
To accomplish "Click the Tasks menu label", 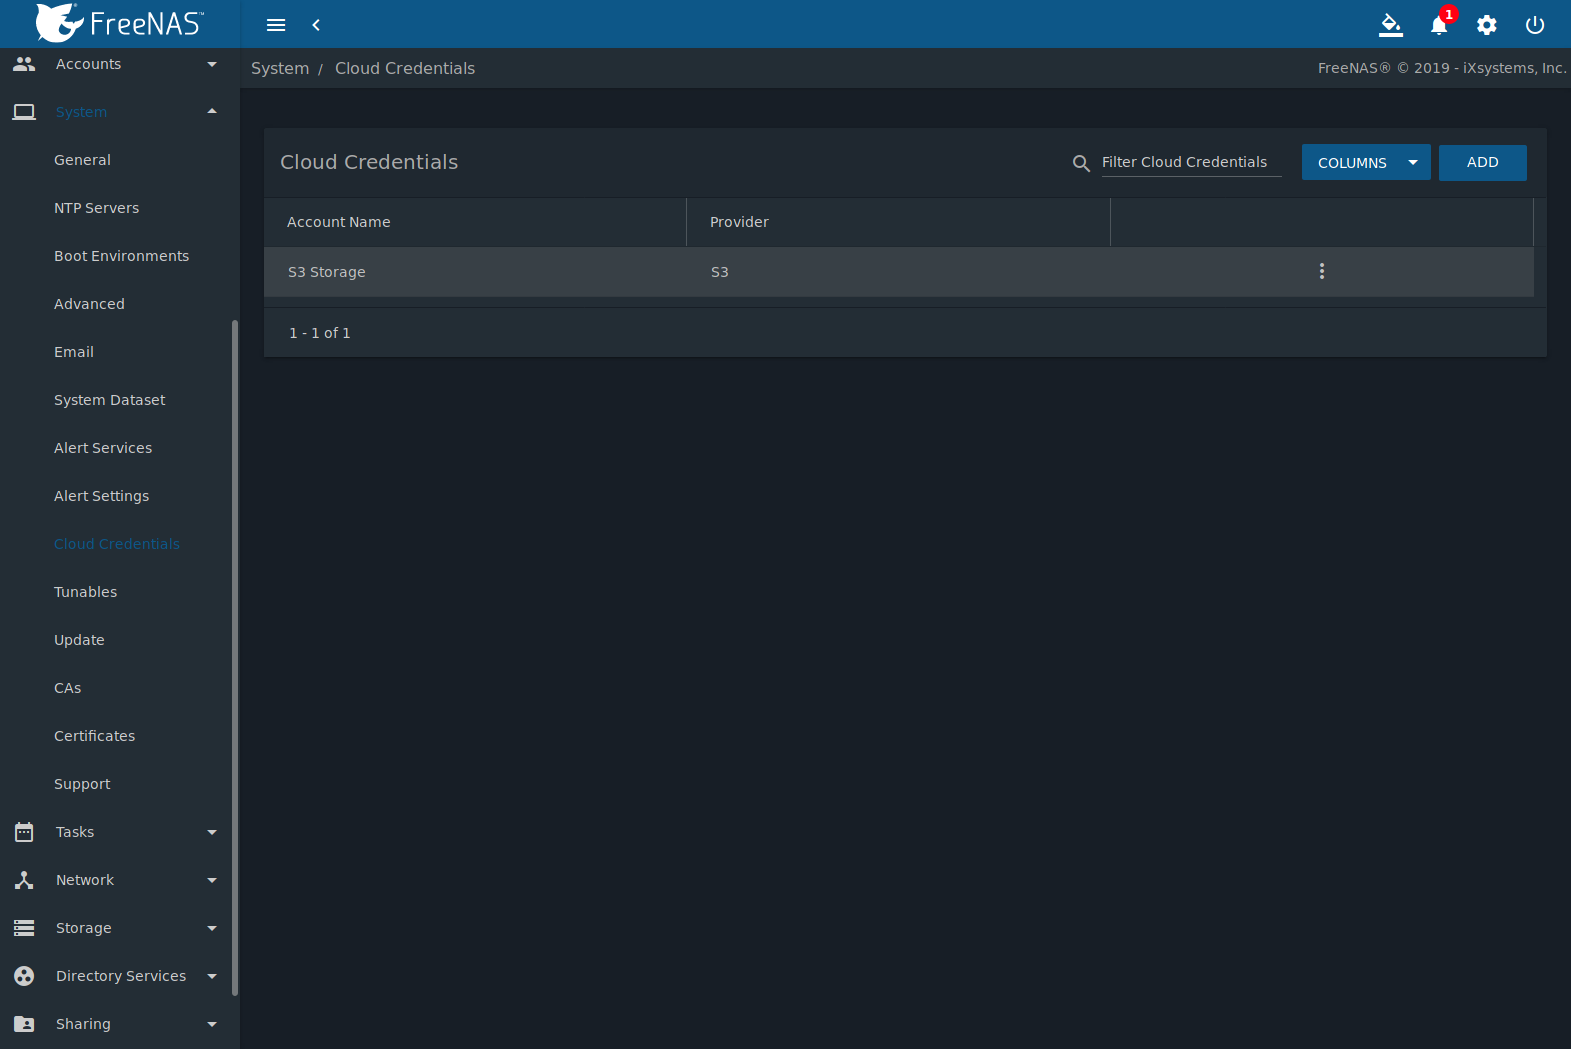I will pyautogui.click(x=75, y=832).
